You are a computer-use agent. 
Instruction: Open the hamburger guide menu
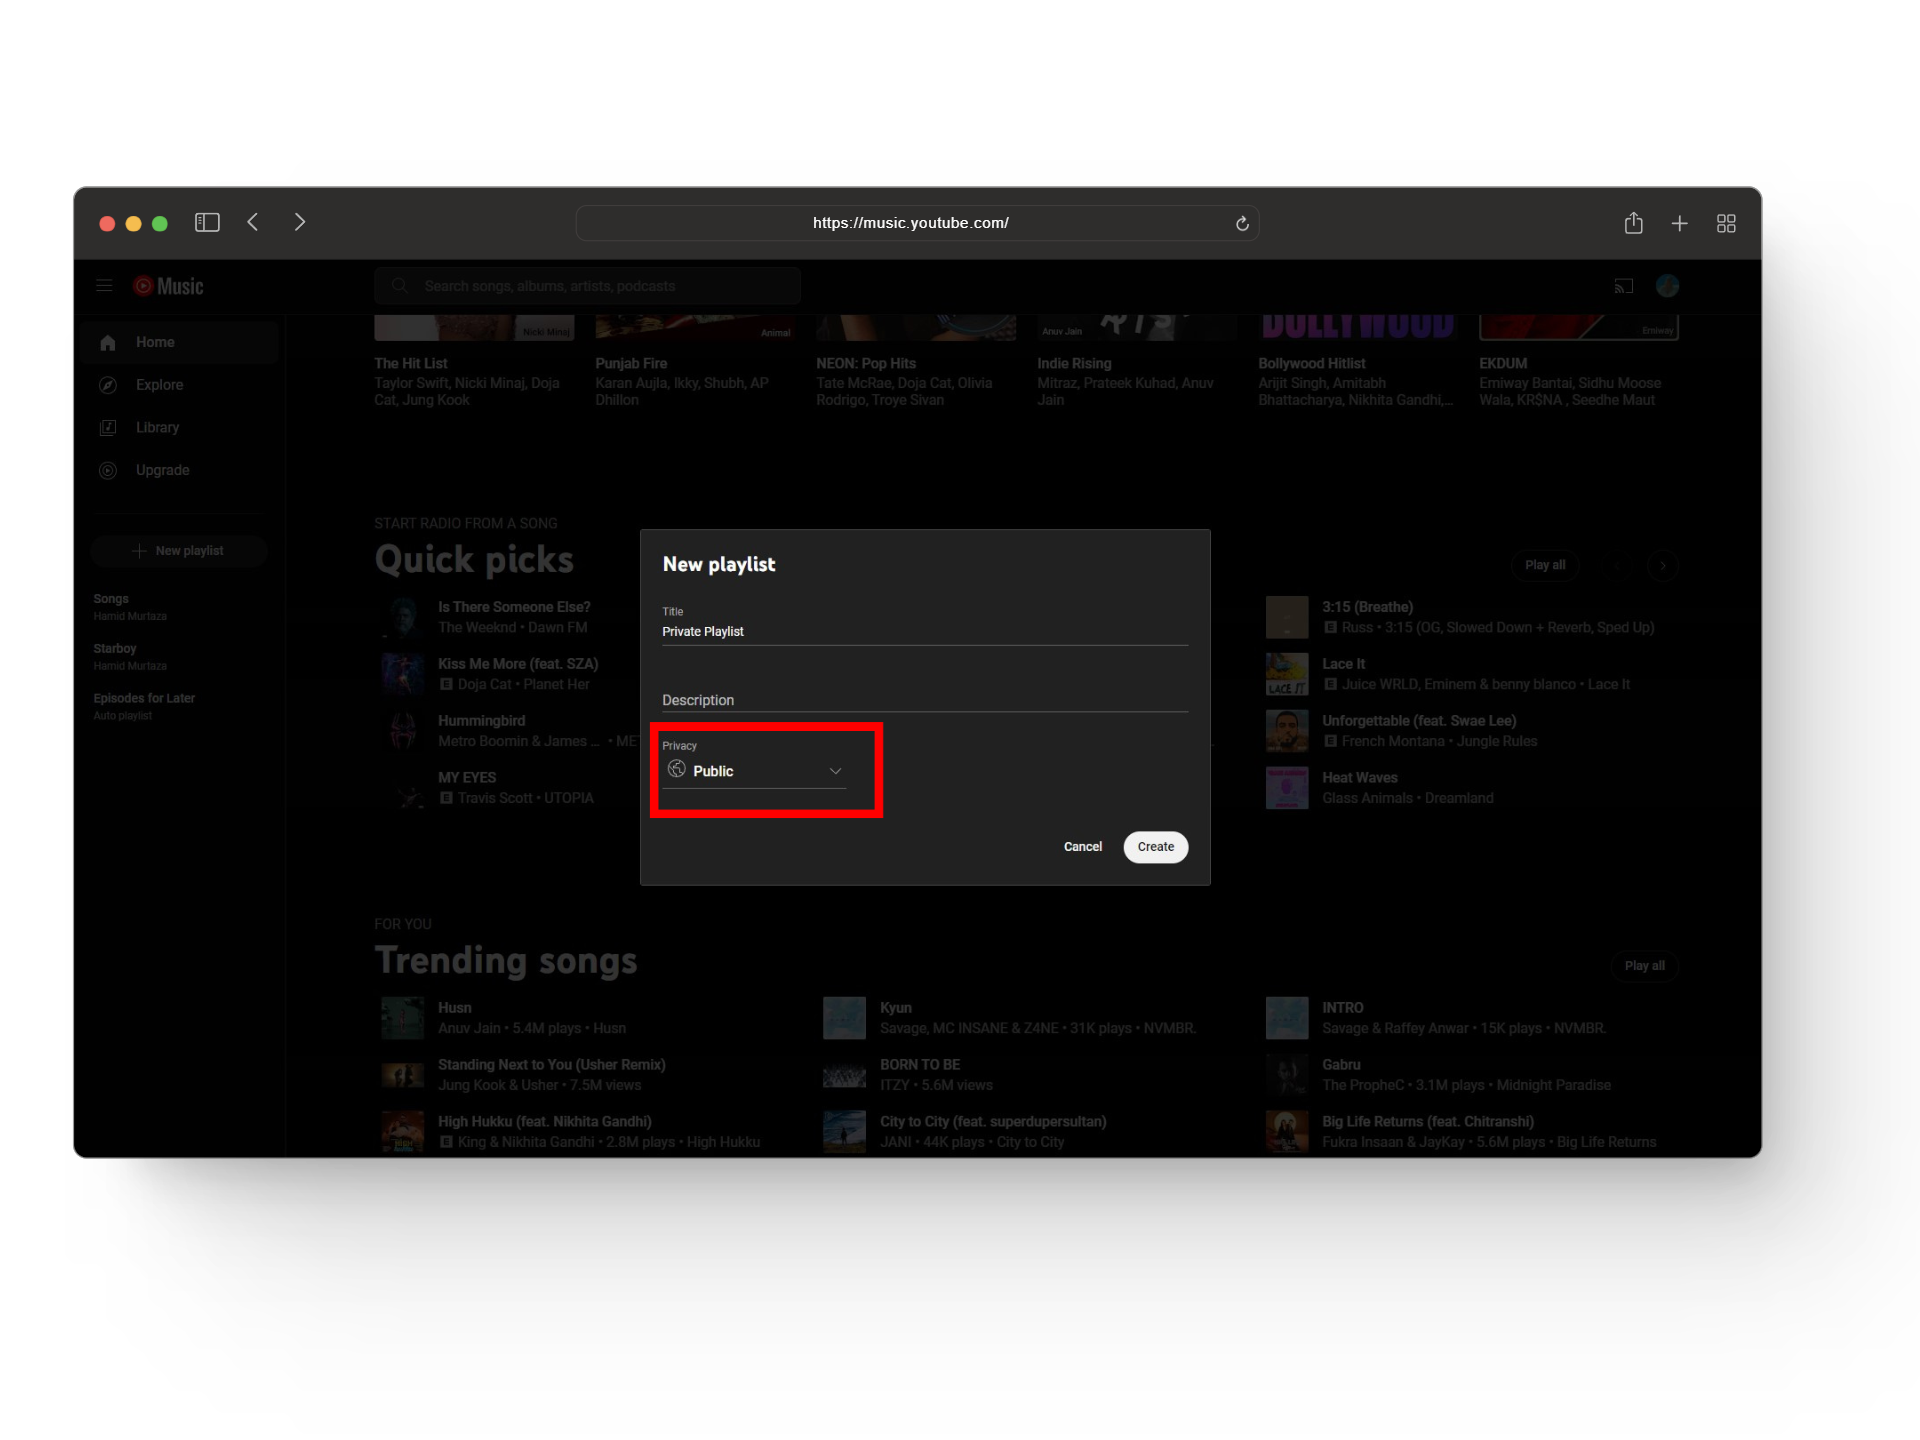tap(104, 286)
